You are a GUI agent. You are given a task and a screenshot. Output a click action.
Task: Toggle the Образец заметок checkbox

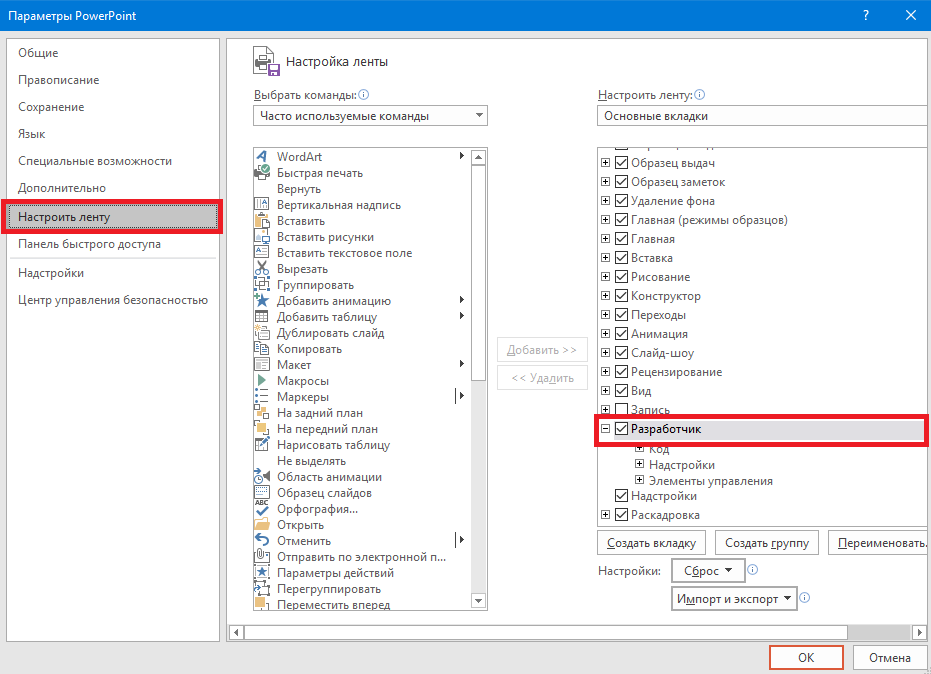(622, 182)
